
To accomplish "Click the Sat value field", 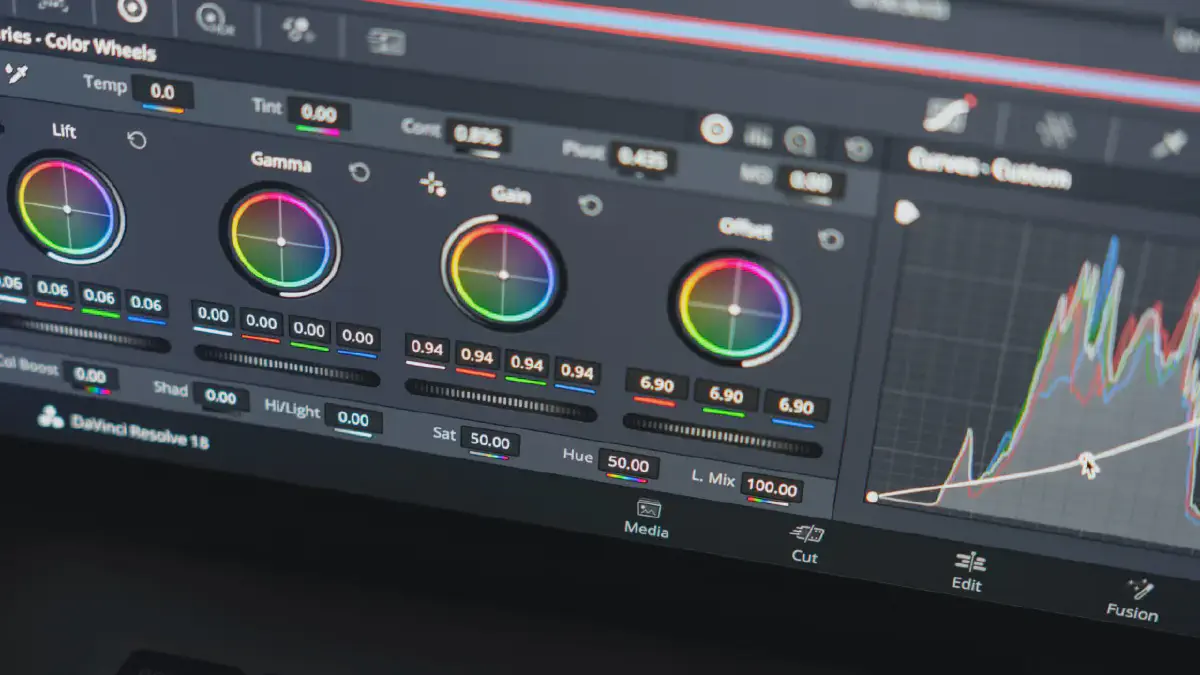I will pyautogui.click(x=490, y=442).
